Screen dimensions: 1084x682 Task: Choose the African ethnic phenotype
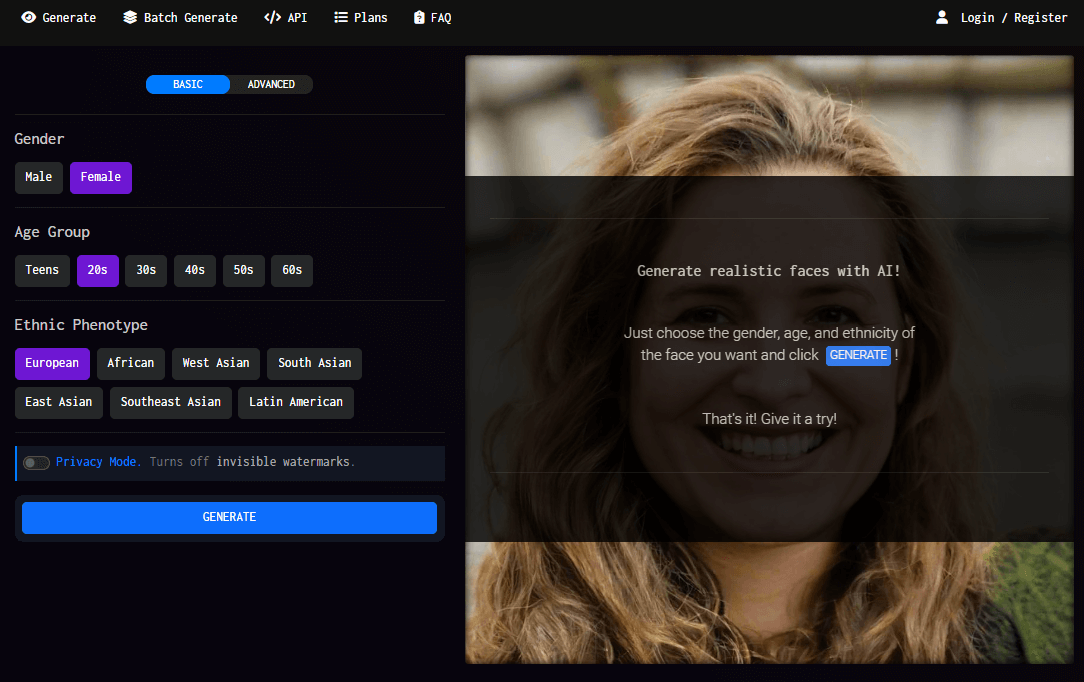coord(130,363)
